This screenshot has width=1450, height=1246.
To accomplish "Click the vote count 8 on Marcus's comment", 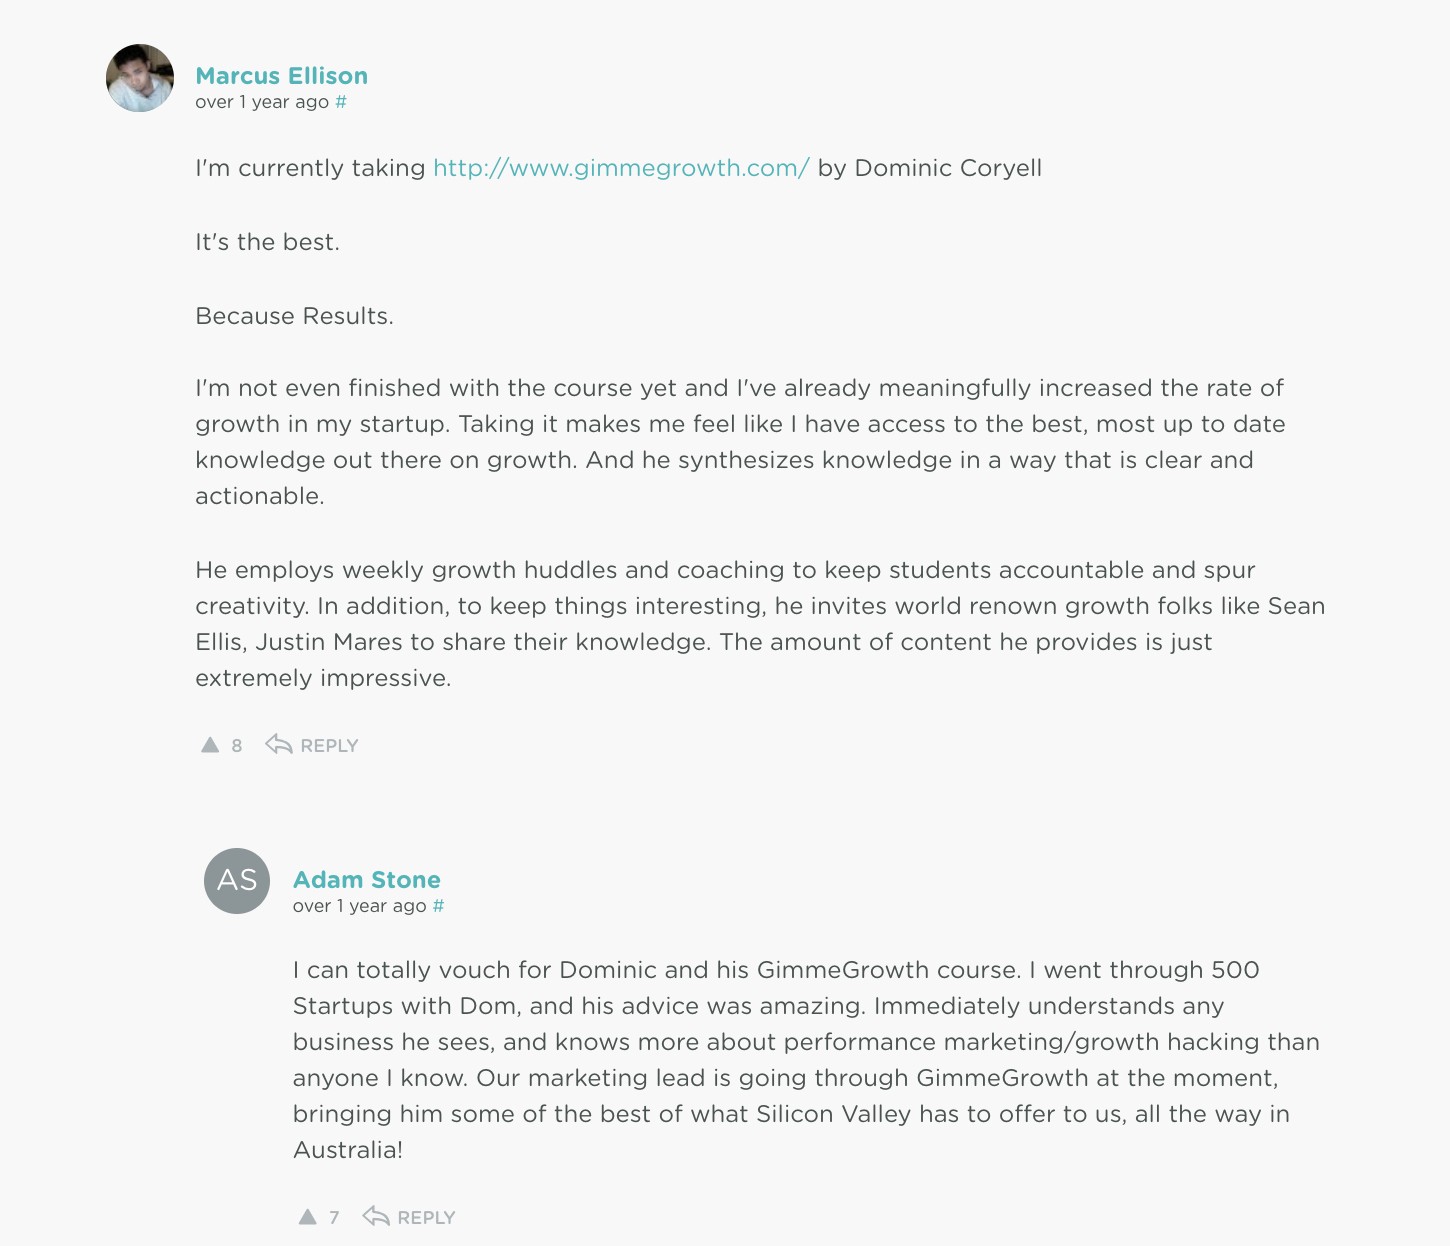I will [x=237, y=746].
